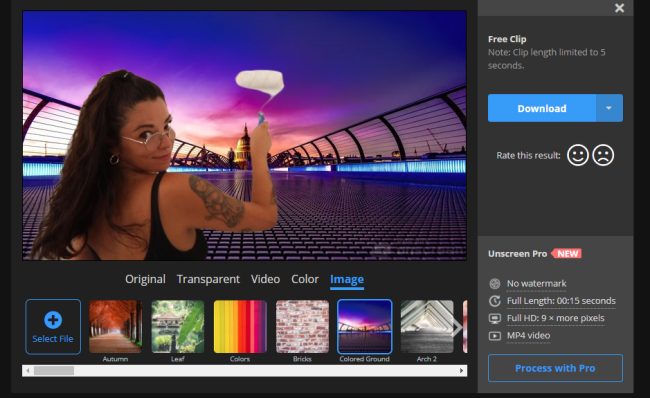Open the Color background tab
The image size is (650, 398).
305,279
